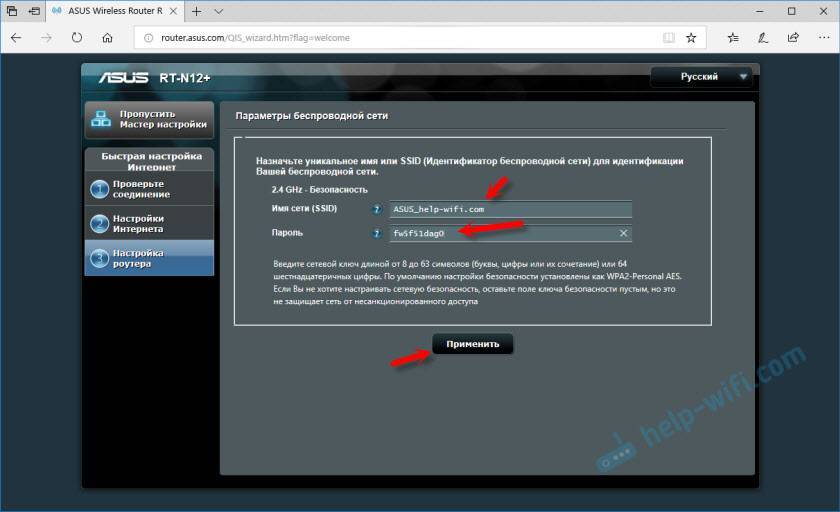Clear the password field with the X icon
Screen dimensions: 840x512
(x=623, y=233)
